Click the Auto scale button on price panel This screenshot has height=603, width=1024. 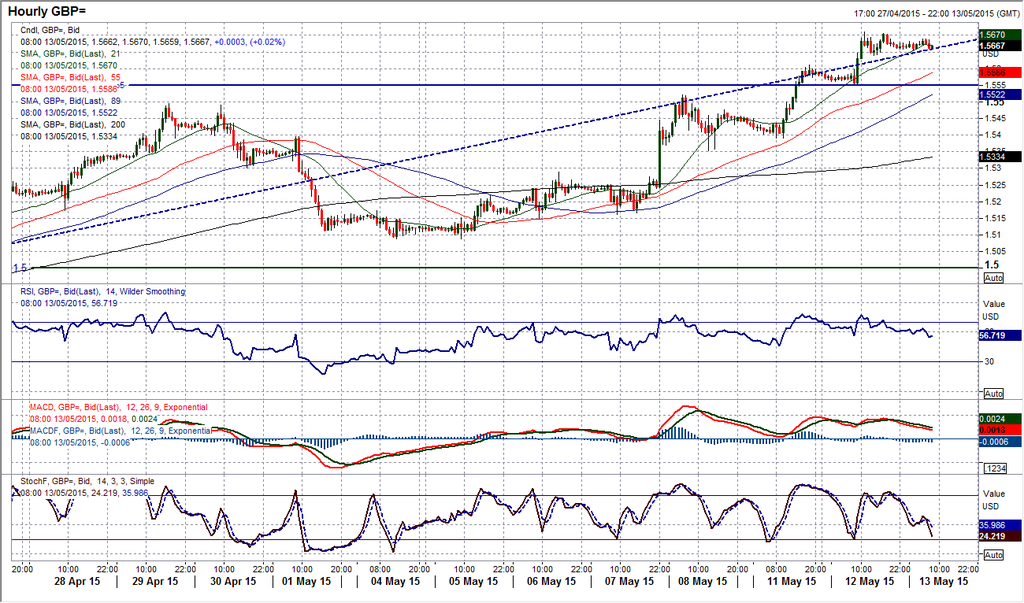click(x=993, y=278)
